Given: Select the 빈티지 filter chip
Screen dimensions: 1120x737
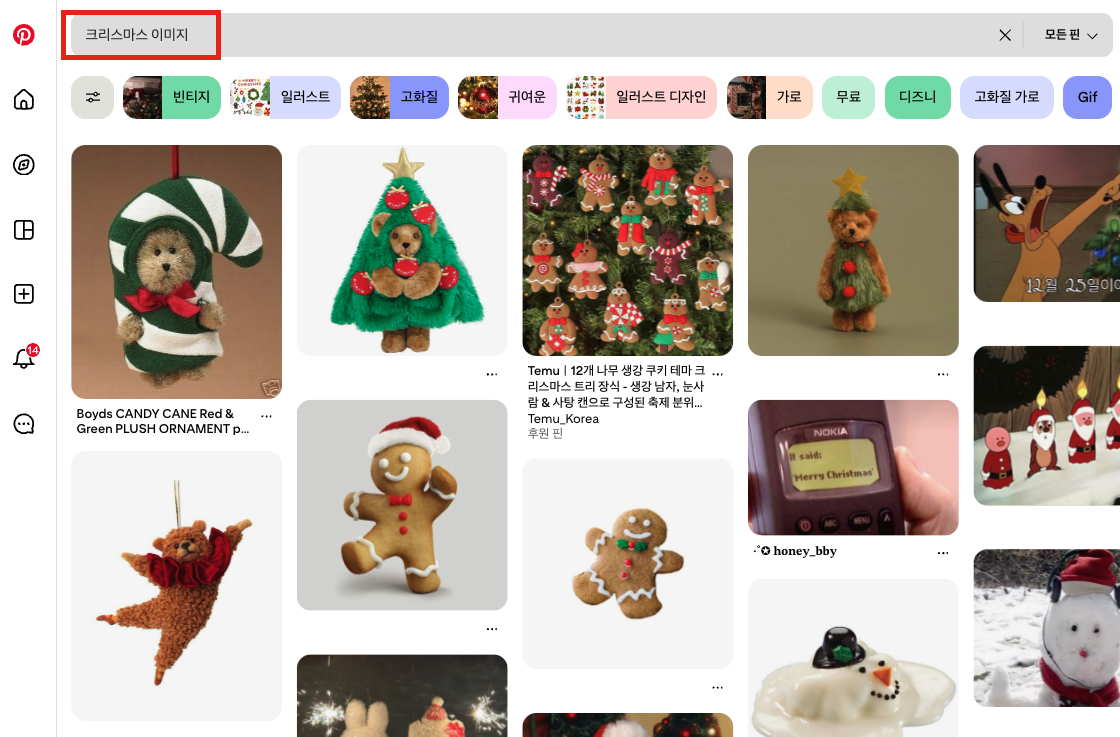Looking at the screenshot, I should [x=172, y=97].
